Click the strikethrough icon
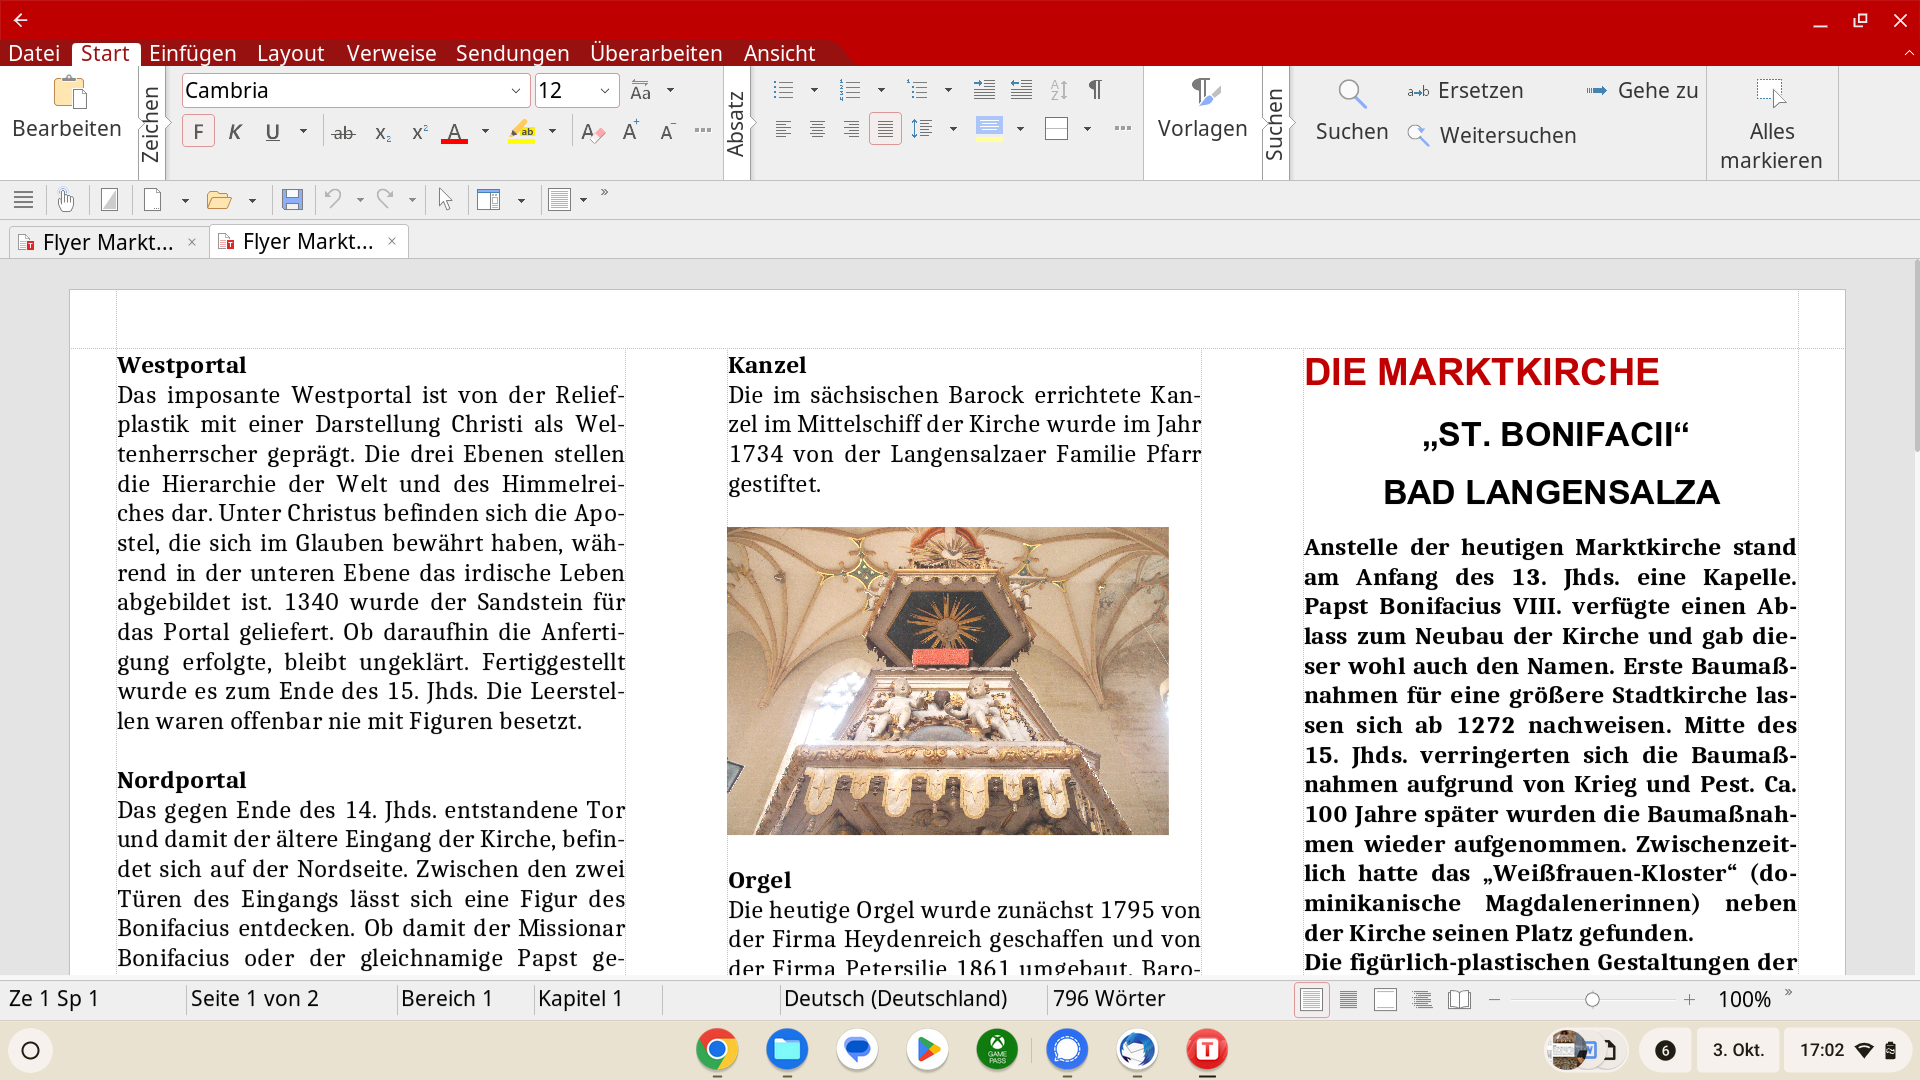1920x1080 pixels. tap(343, 132)
